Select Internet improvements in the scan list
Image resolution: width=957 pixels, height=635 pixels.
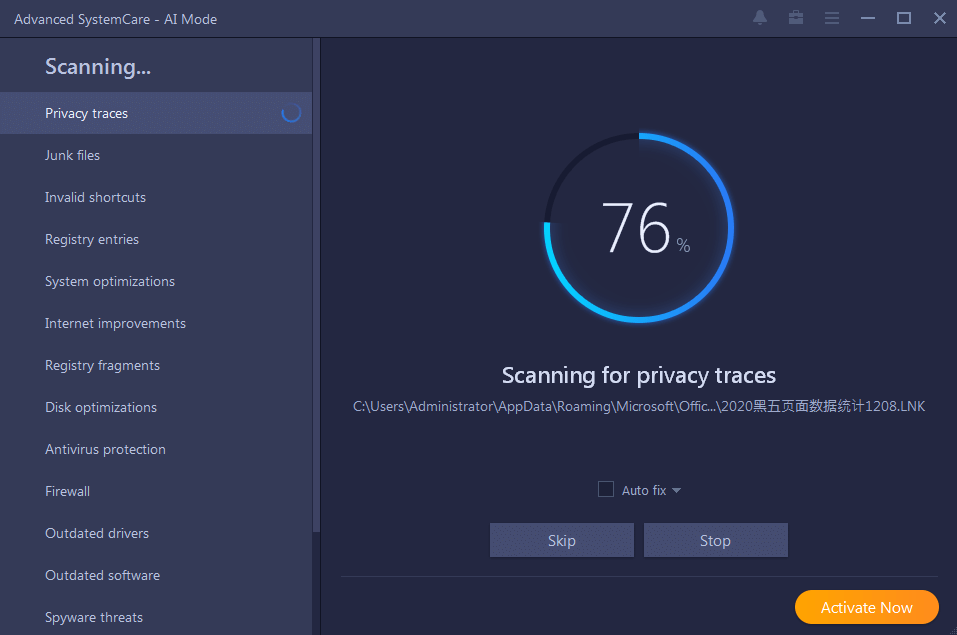[156, 323]
